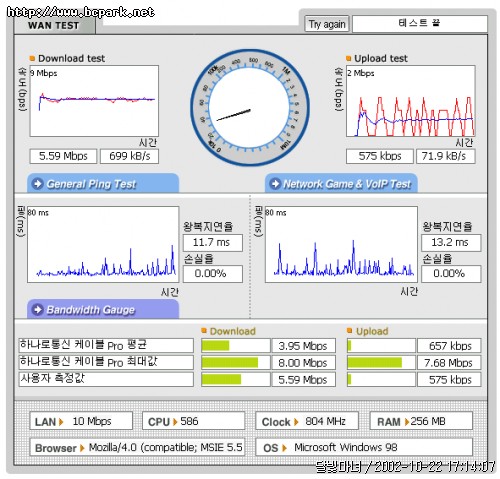Click the 5.59 Mbps download result box
Viewport: 500px width, 479px height.
coord(63,156)
